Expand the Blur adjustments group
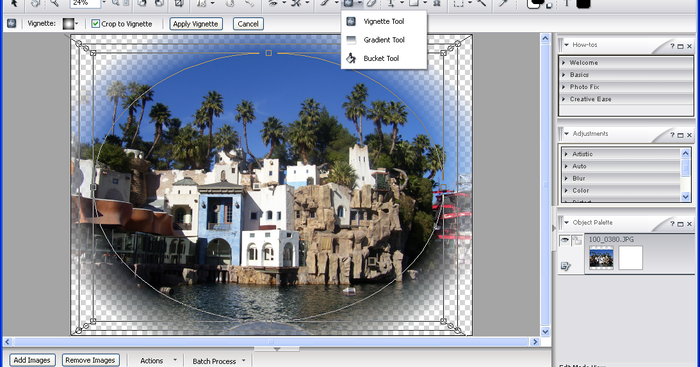 (x=621, y=178)
